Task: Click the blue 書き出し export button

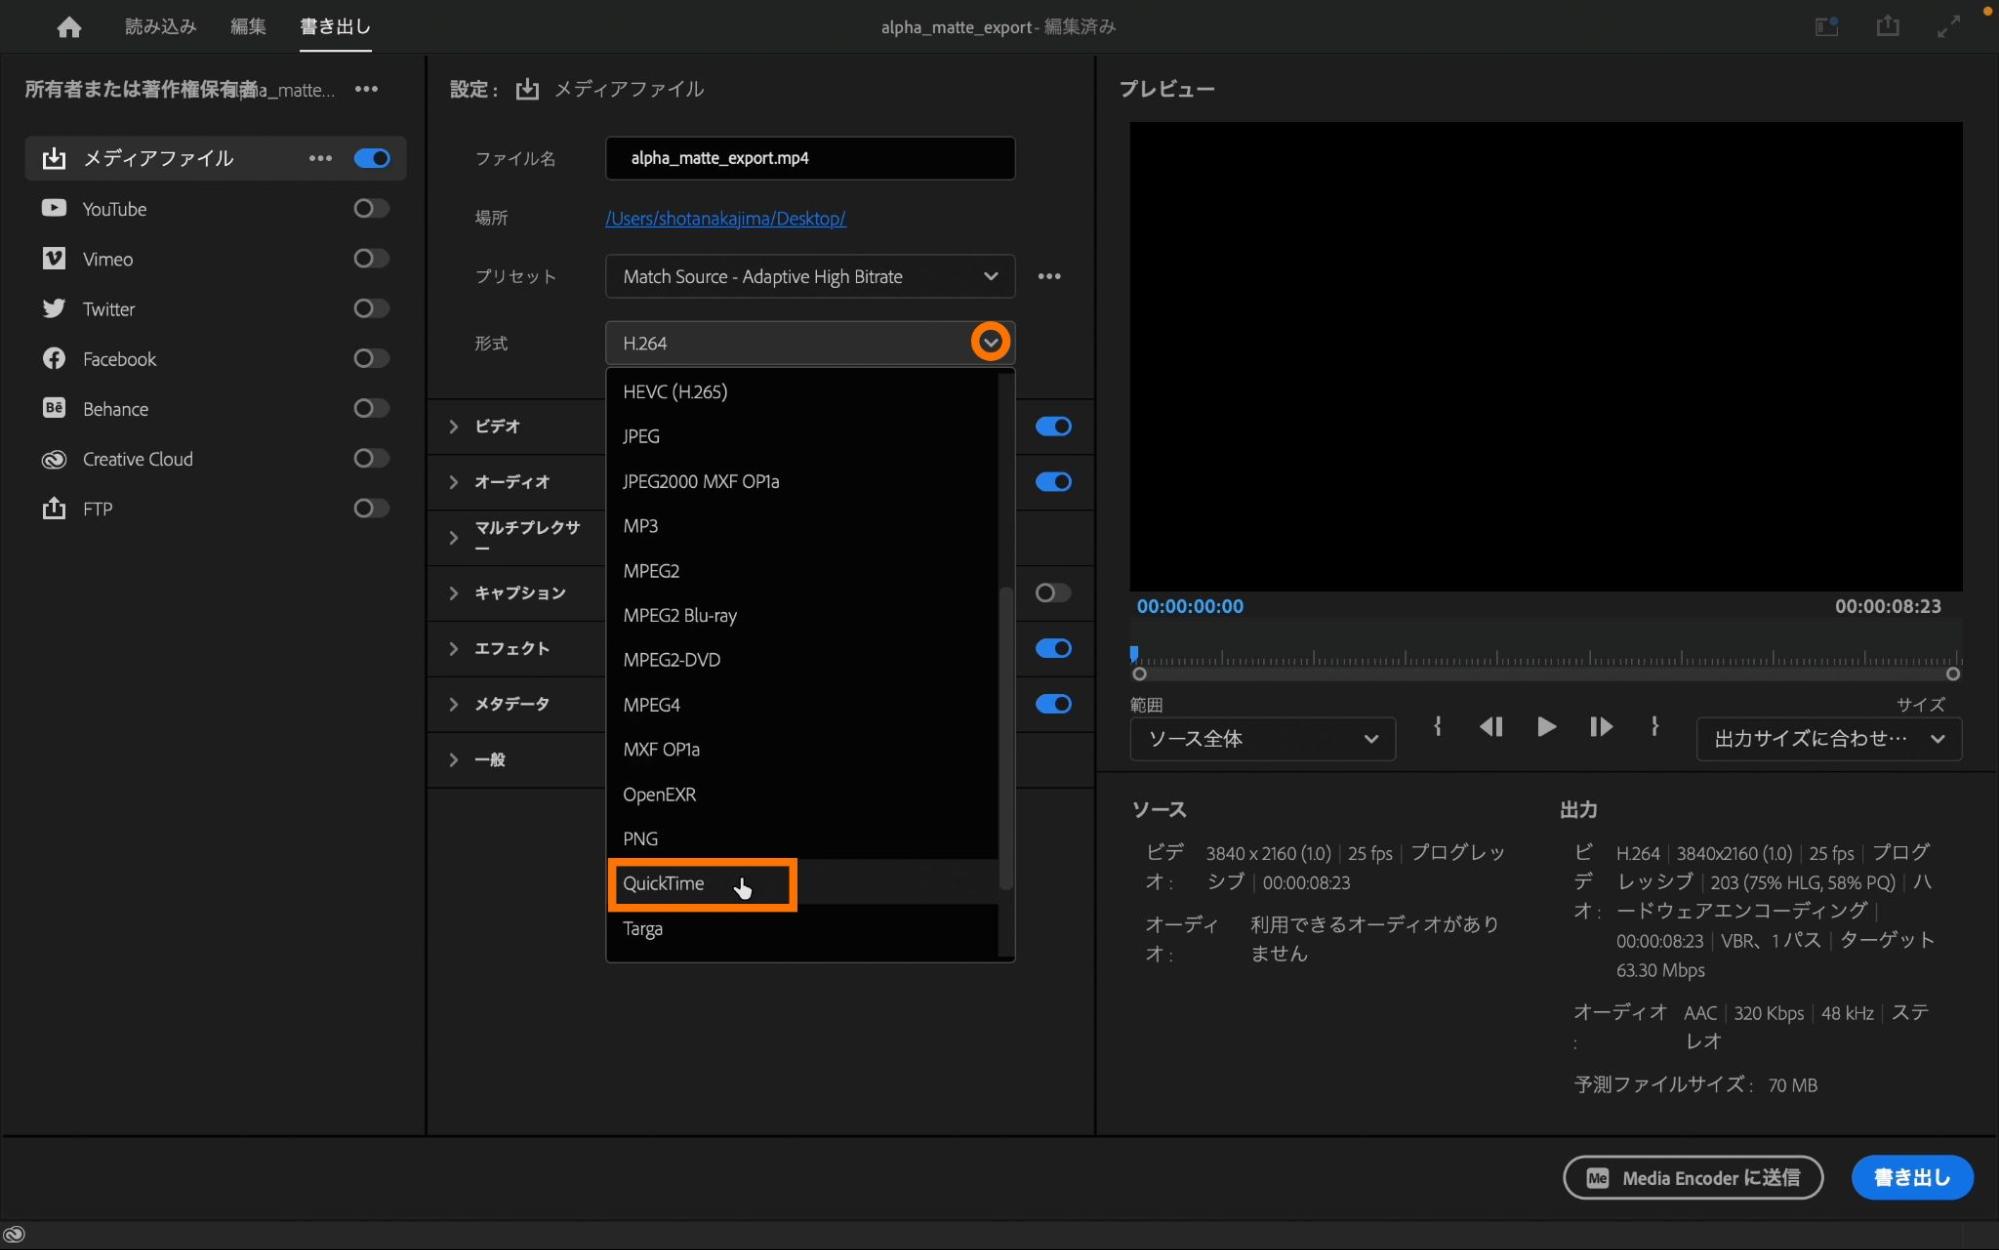Action: (x=1911, y=1177)
